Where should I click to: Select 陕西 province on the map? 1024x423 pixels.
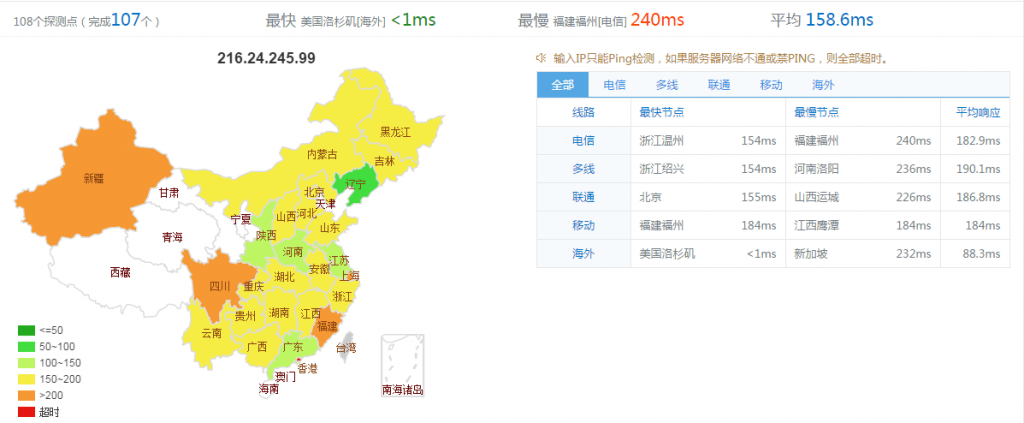pos(266,235)
